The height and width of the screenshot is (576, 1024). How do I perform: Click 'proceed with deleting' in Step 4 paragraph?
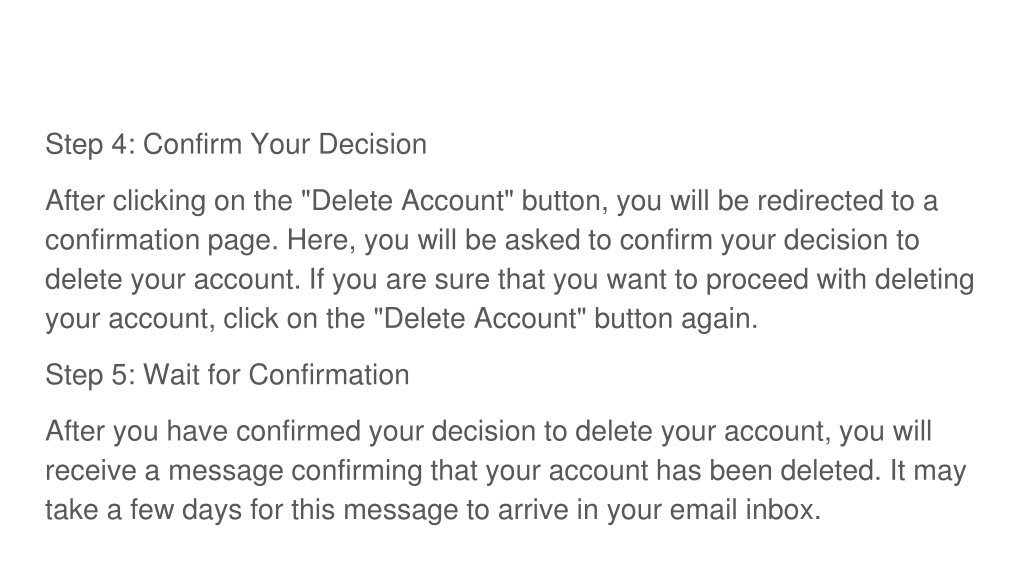tap(840, 280)
